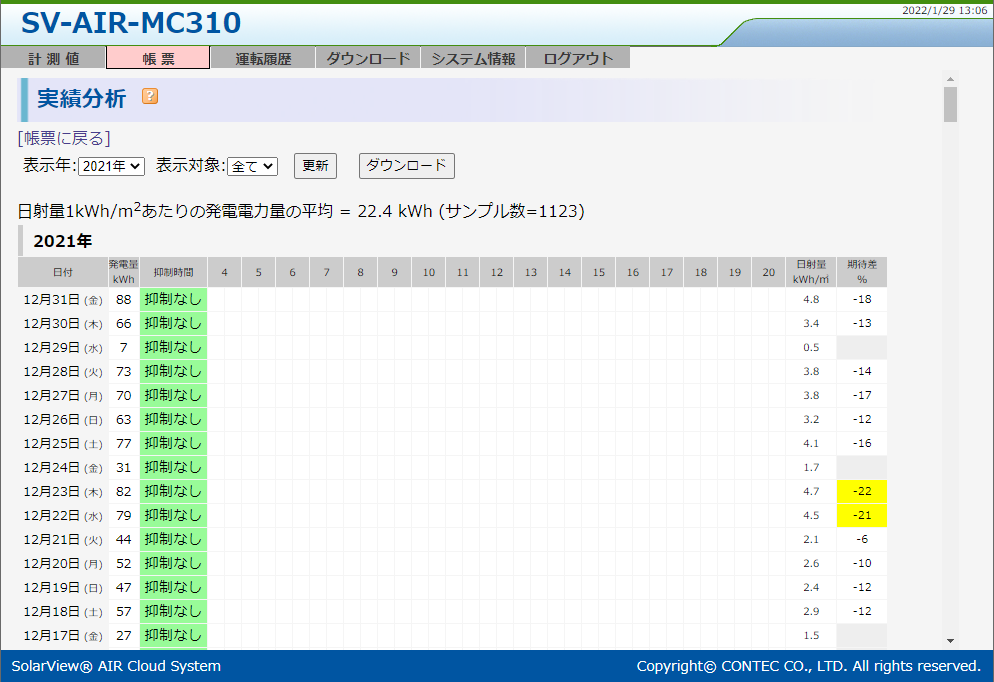Click the 帳票に戻る link
Viewport: 994px width, 682px height.
[x=64, y=138]
